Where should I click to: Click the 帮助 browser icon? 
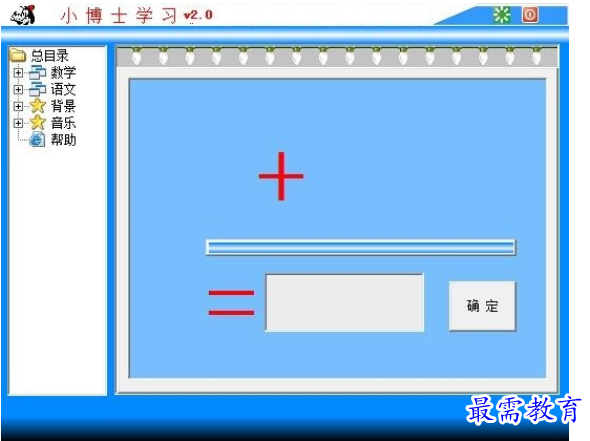pyautogui.click(x=37, y=140)
